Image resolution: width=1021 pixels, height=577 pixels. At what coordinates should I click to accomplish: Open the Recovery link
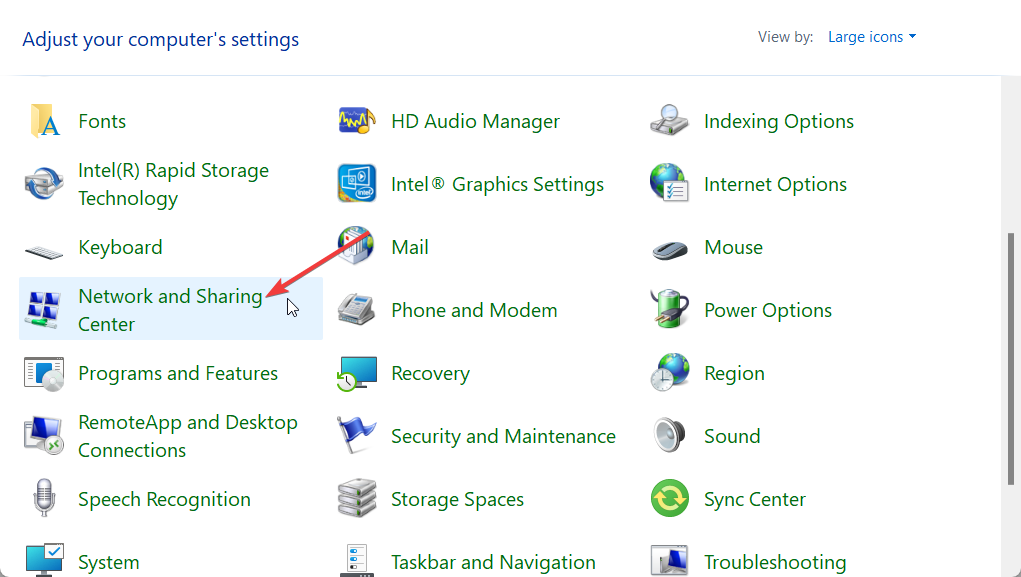tap(430, 373)
